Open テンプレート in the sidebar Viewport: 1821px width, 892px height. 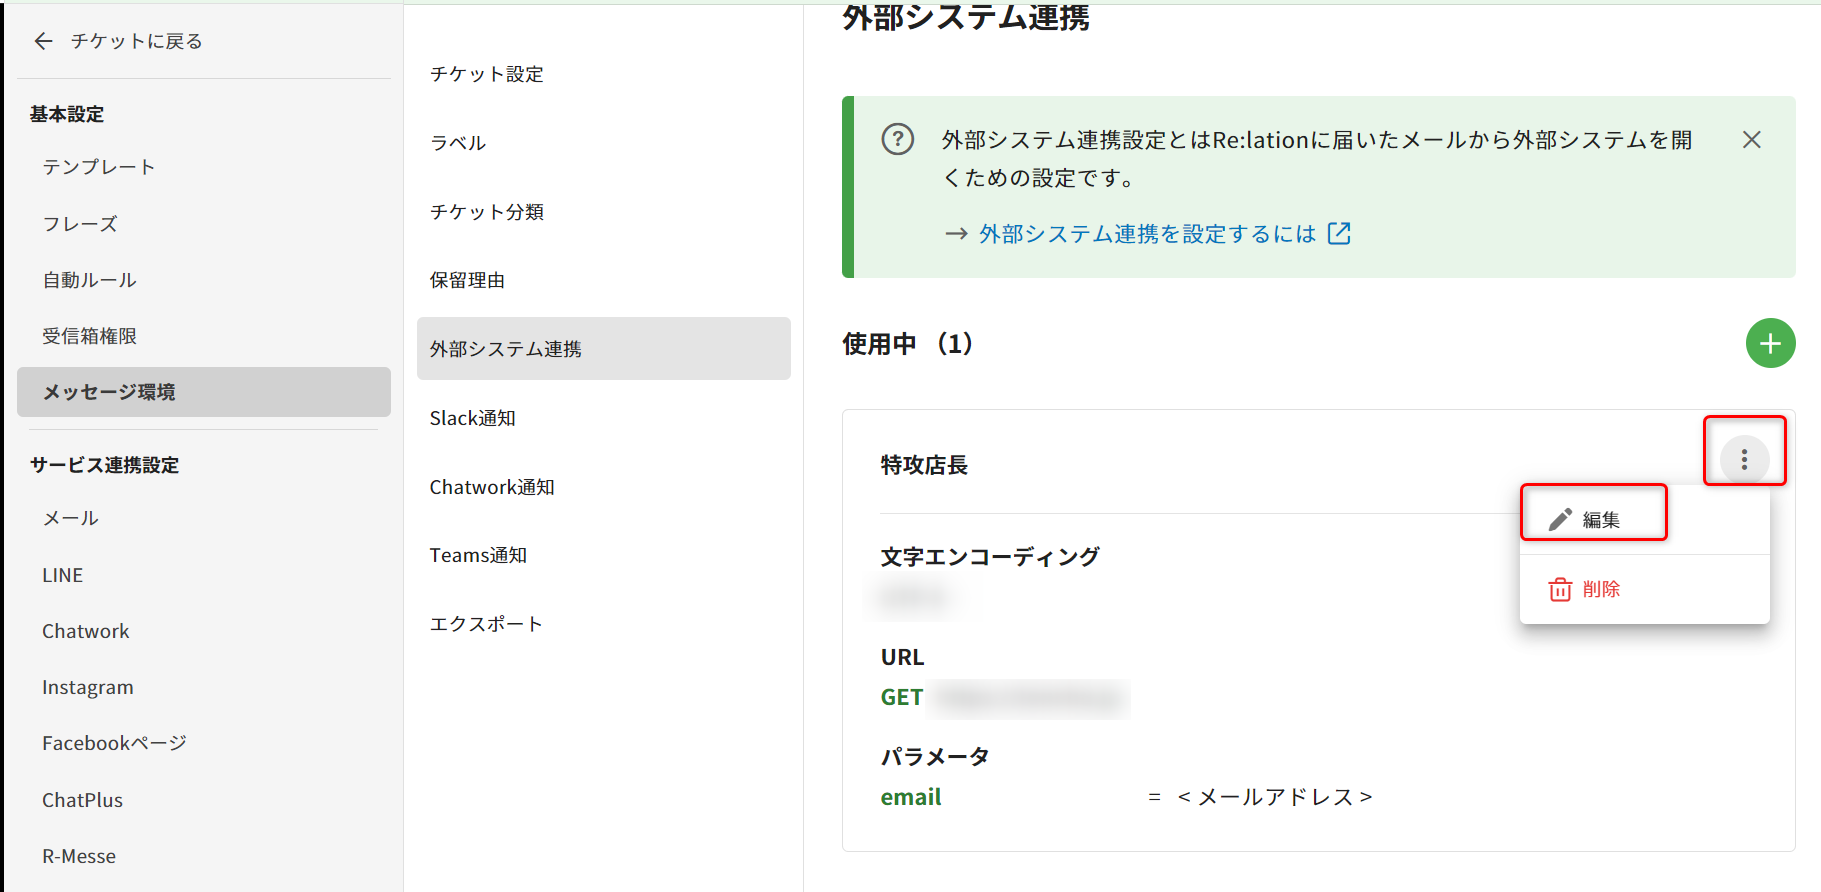coord(98,167)
